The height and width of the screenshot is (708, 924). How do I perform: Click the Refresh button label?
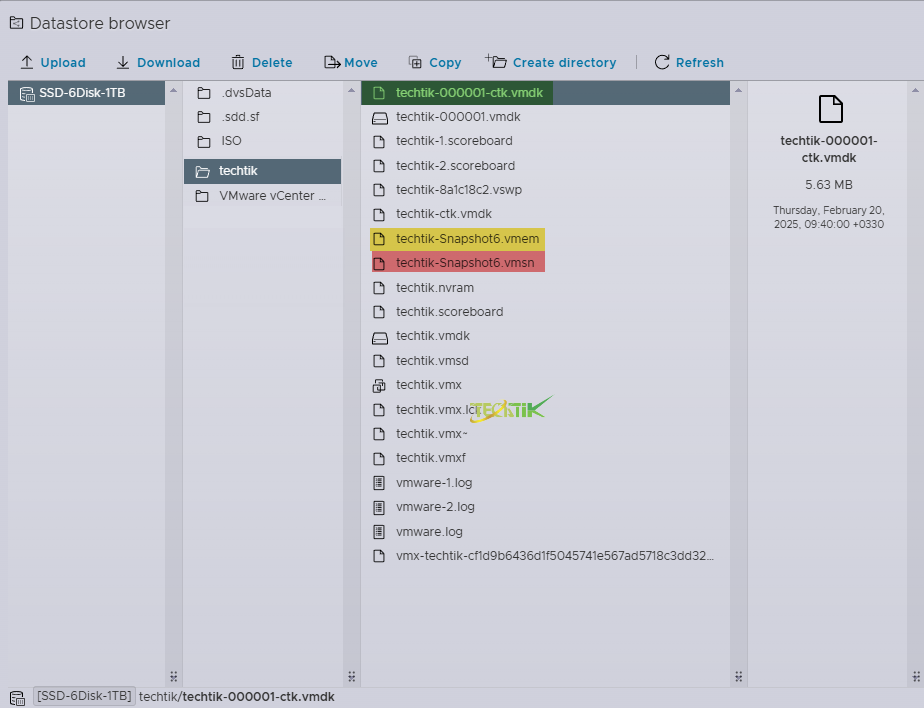click(700, 62)
